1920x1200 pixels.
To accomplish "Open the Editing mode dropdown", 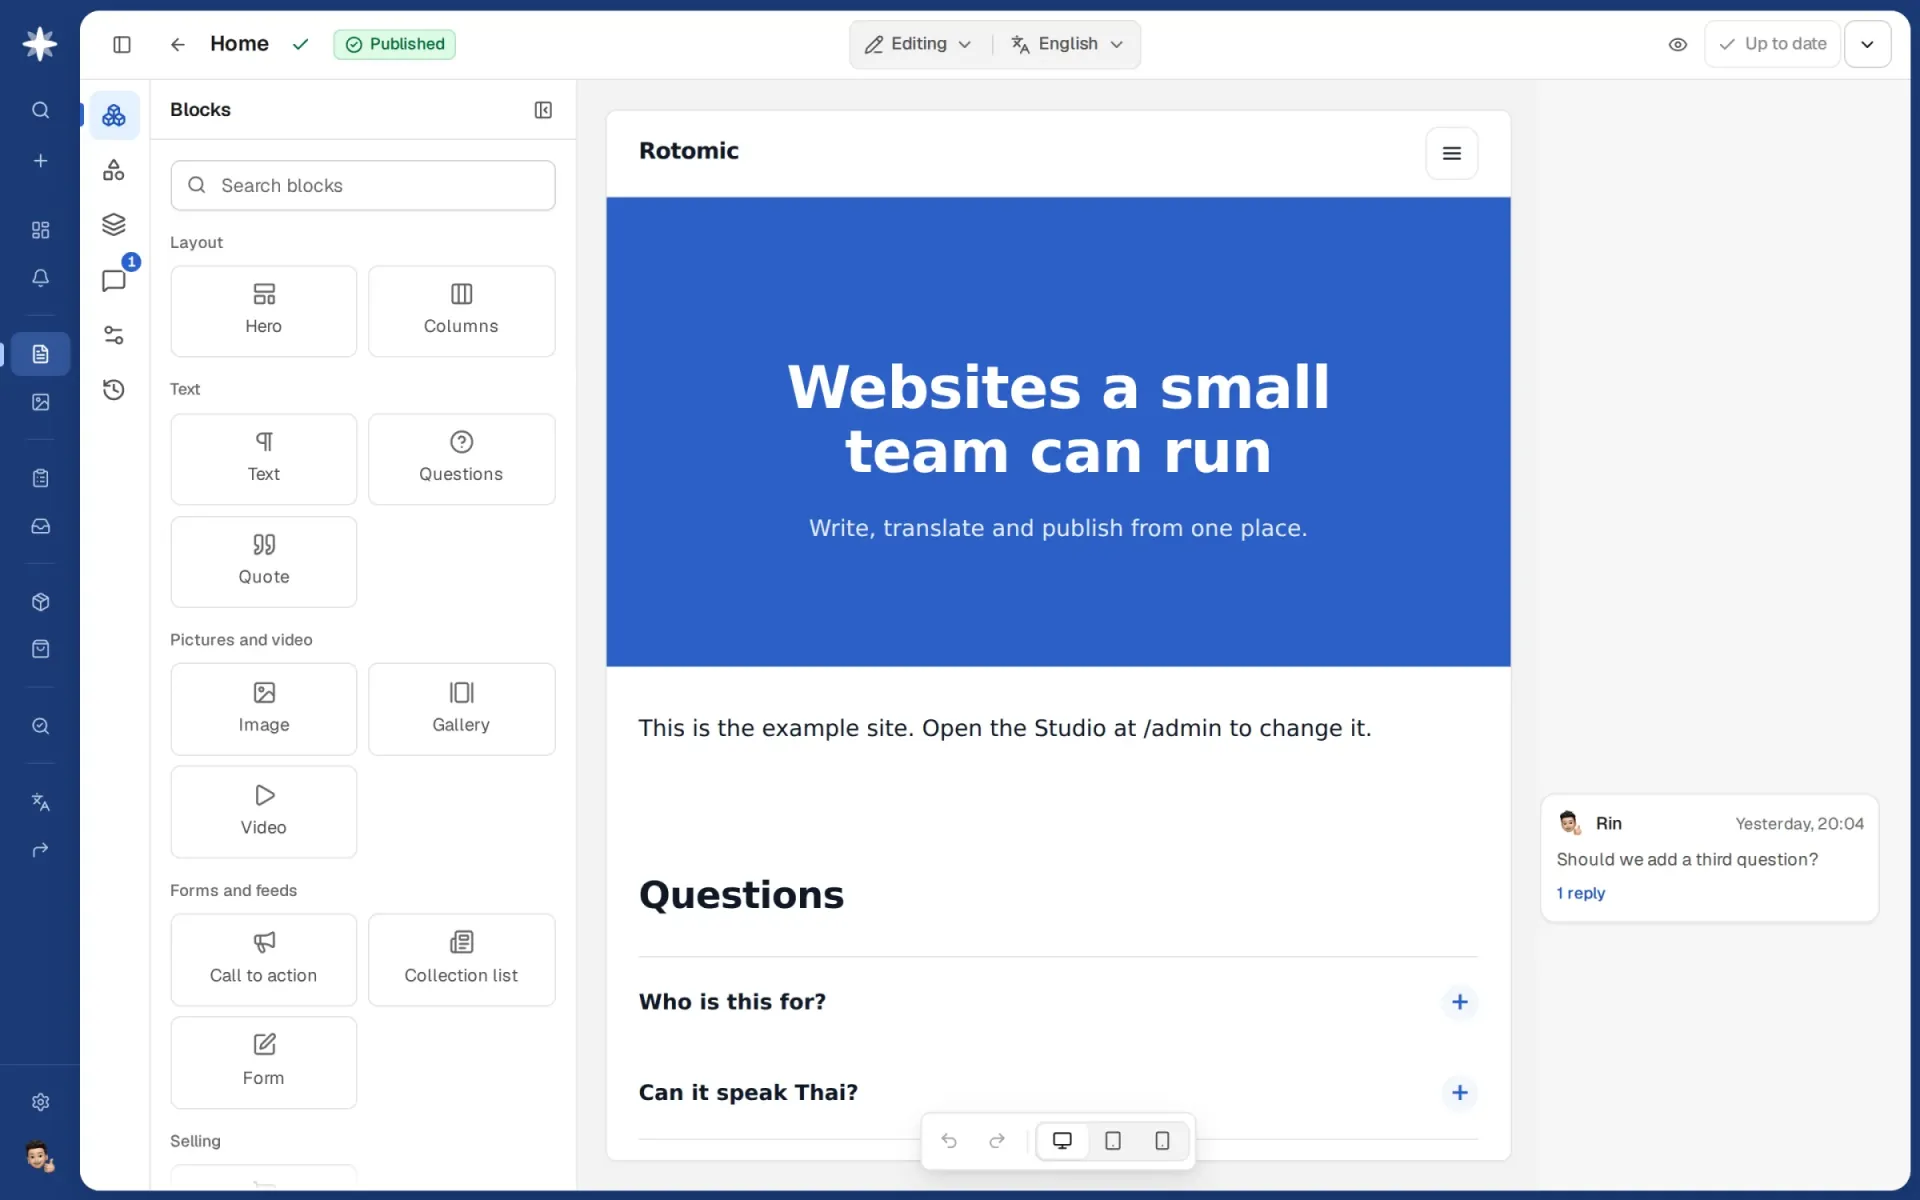I will (x=918, y=44).
